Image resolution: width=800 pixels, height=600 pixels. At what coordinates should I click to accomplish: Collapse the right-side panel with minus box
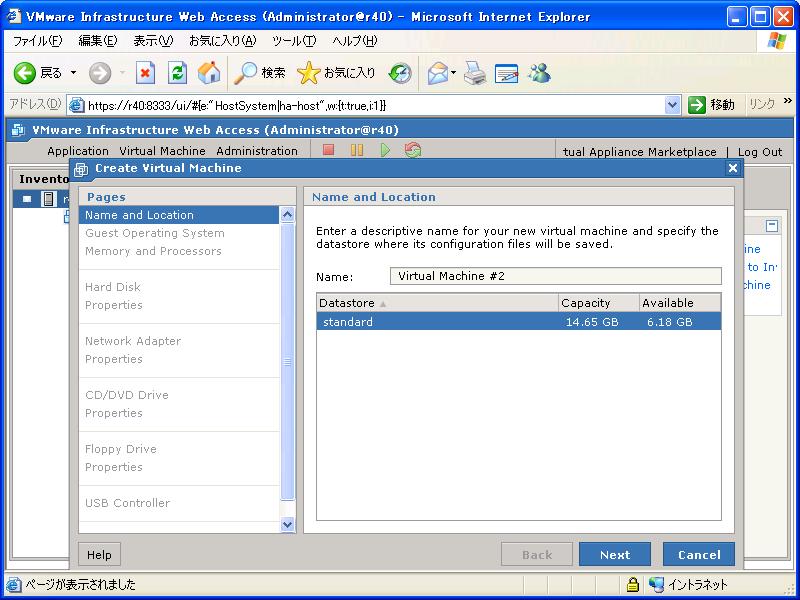pos(772,226)
